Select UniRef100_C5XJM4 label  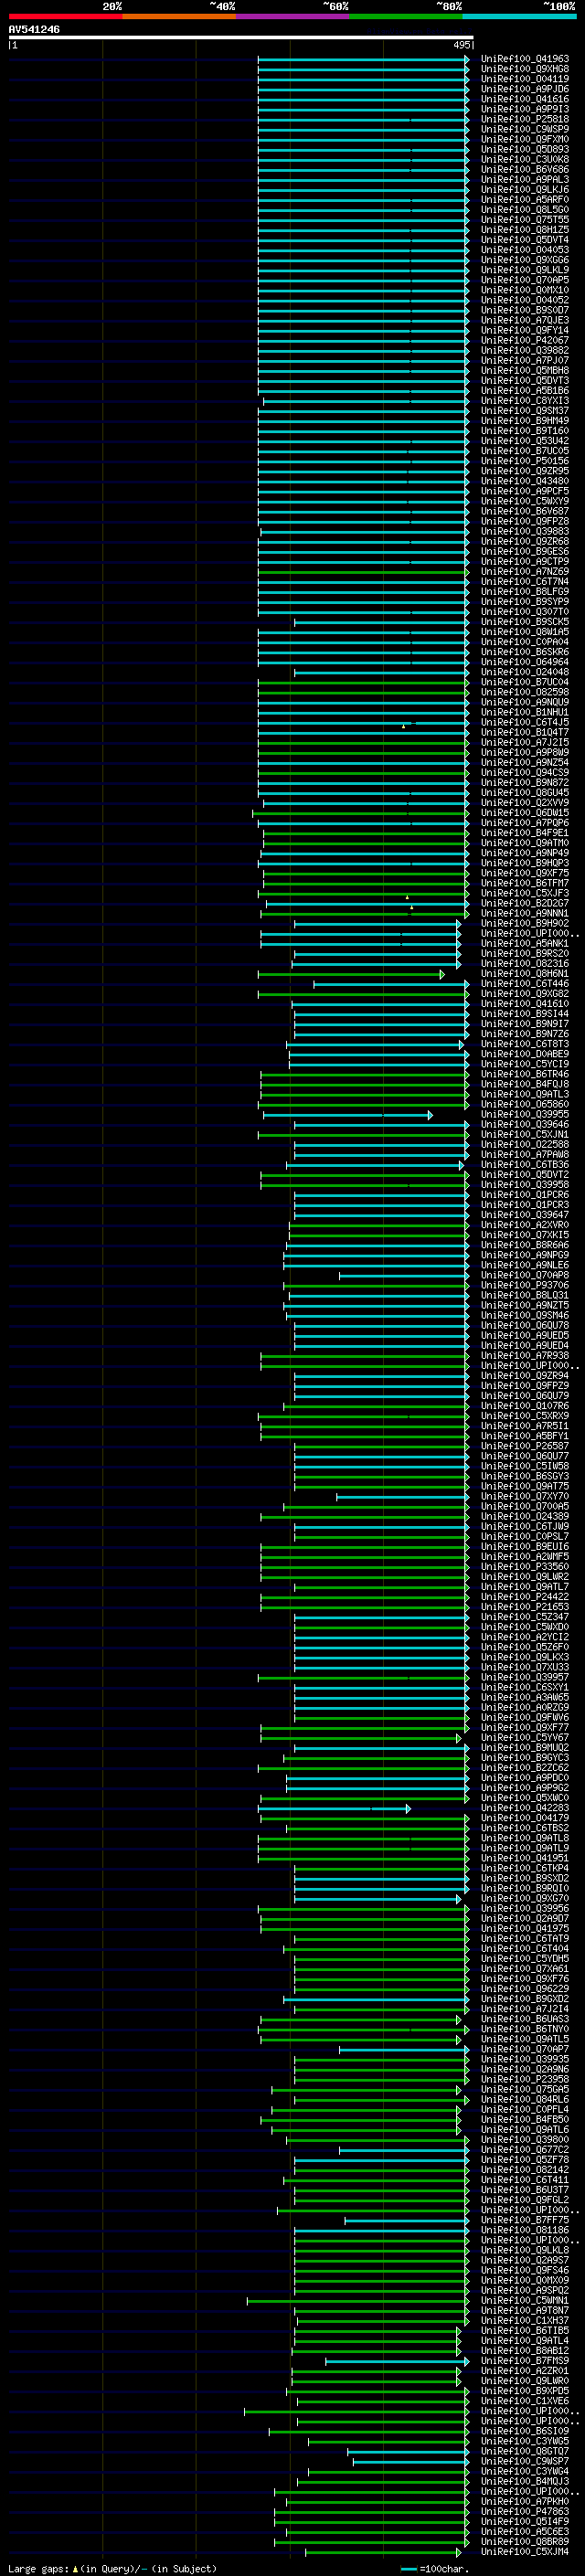click(525, 2551)
